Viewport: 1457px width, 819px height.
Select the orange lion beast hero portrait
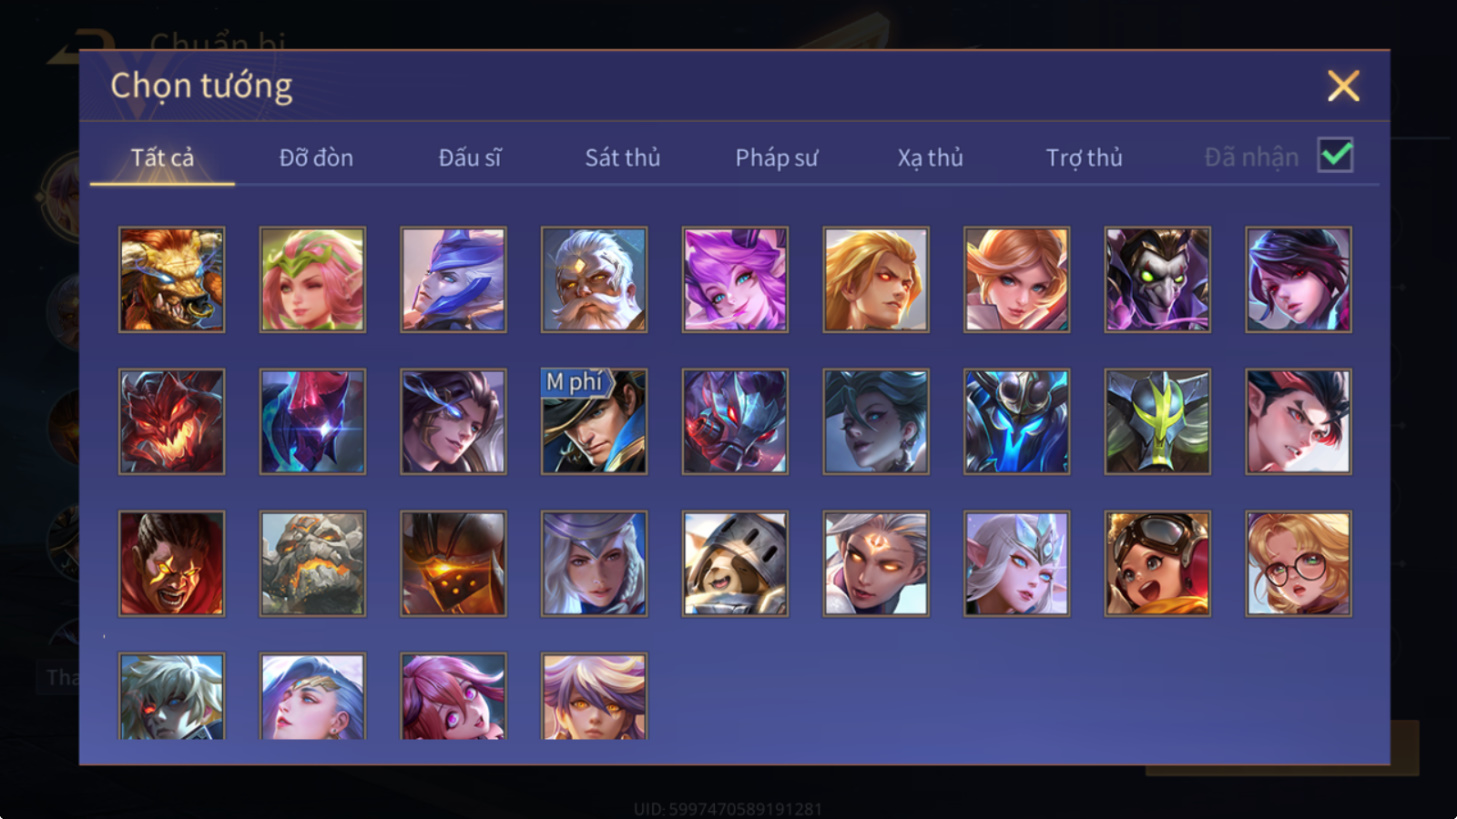172,279
